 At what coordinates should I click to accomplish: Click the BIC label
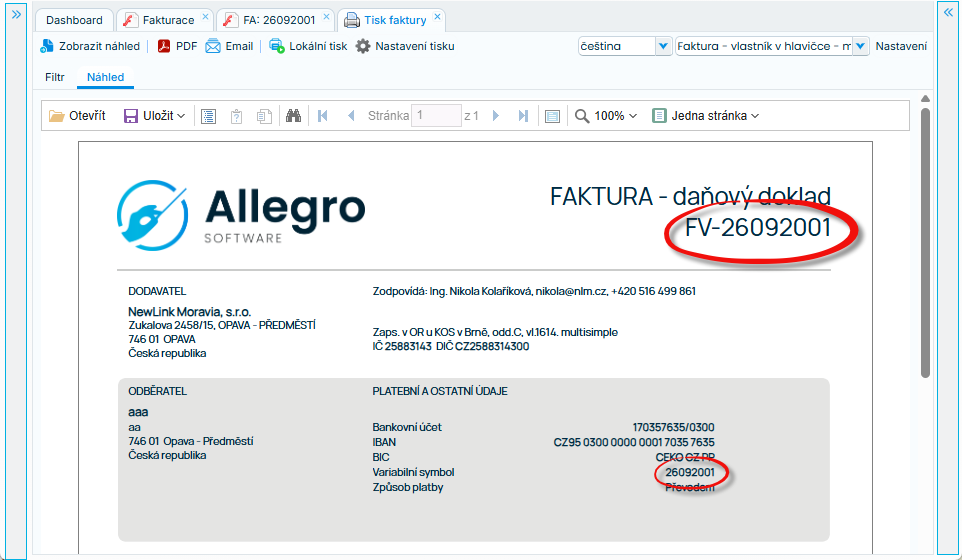pyautogui.click(x=381, y=458)
